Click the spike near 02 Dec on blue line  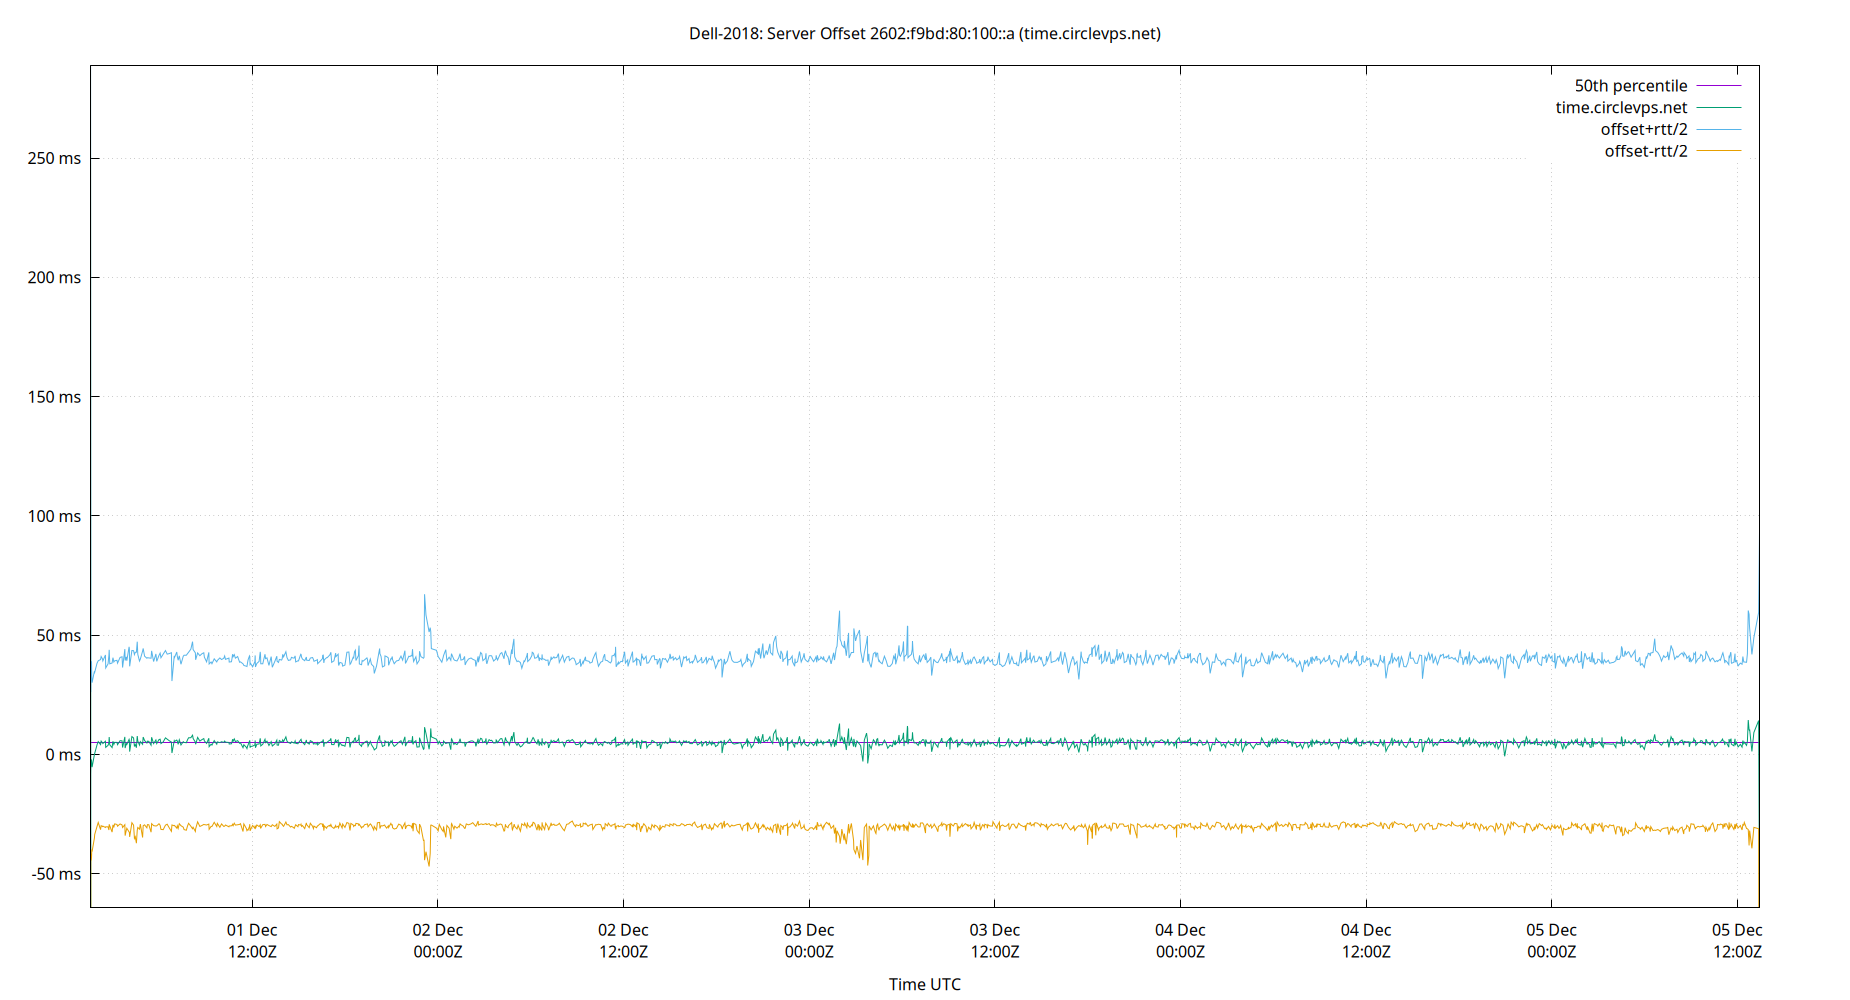tap(424, 597)
